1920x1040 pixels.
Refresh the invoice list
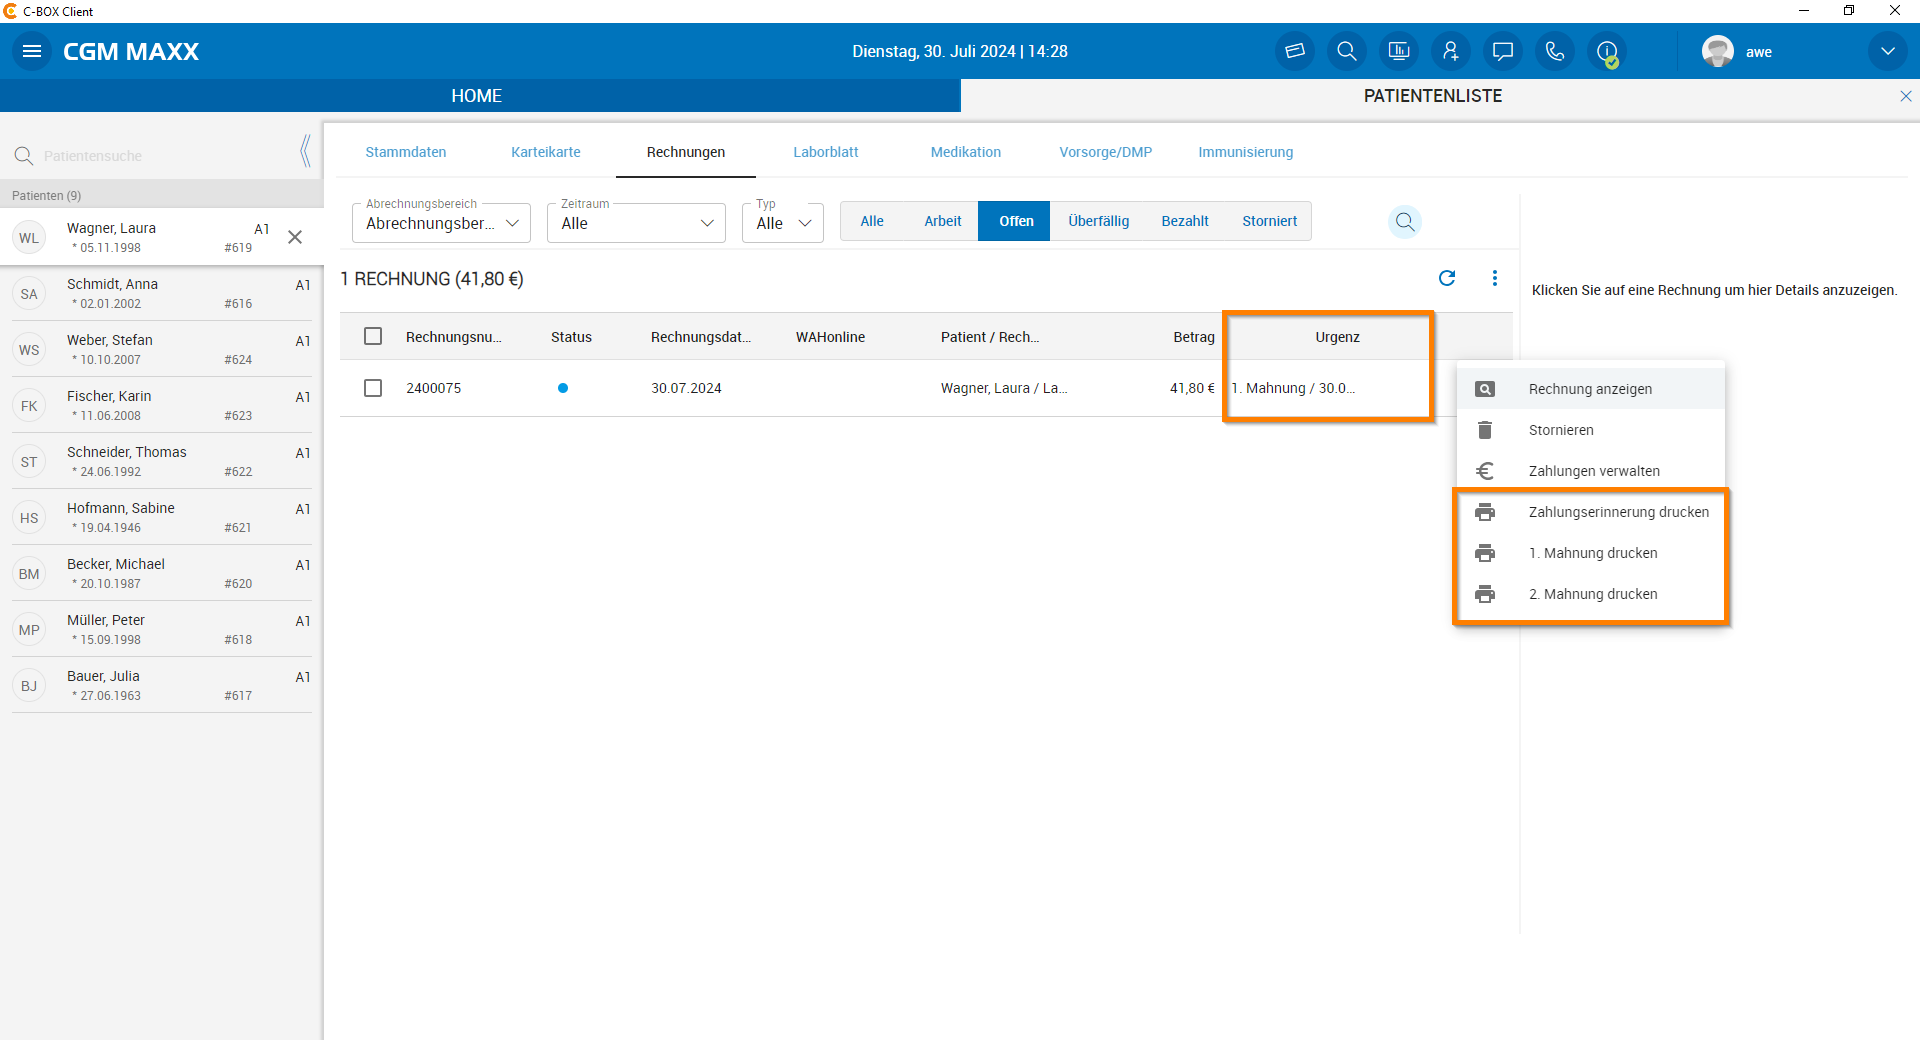coord(1447,278)
